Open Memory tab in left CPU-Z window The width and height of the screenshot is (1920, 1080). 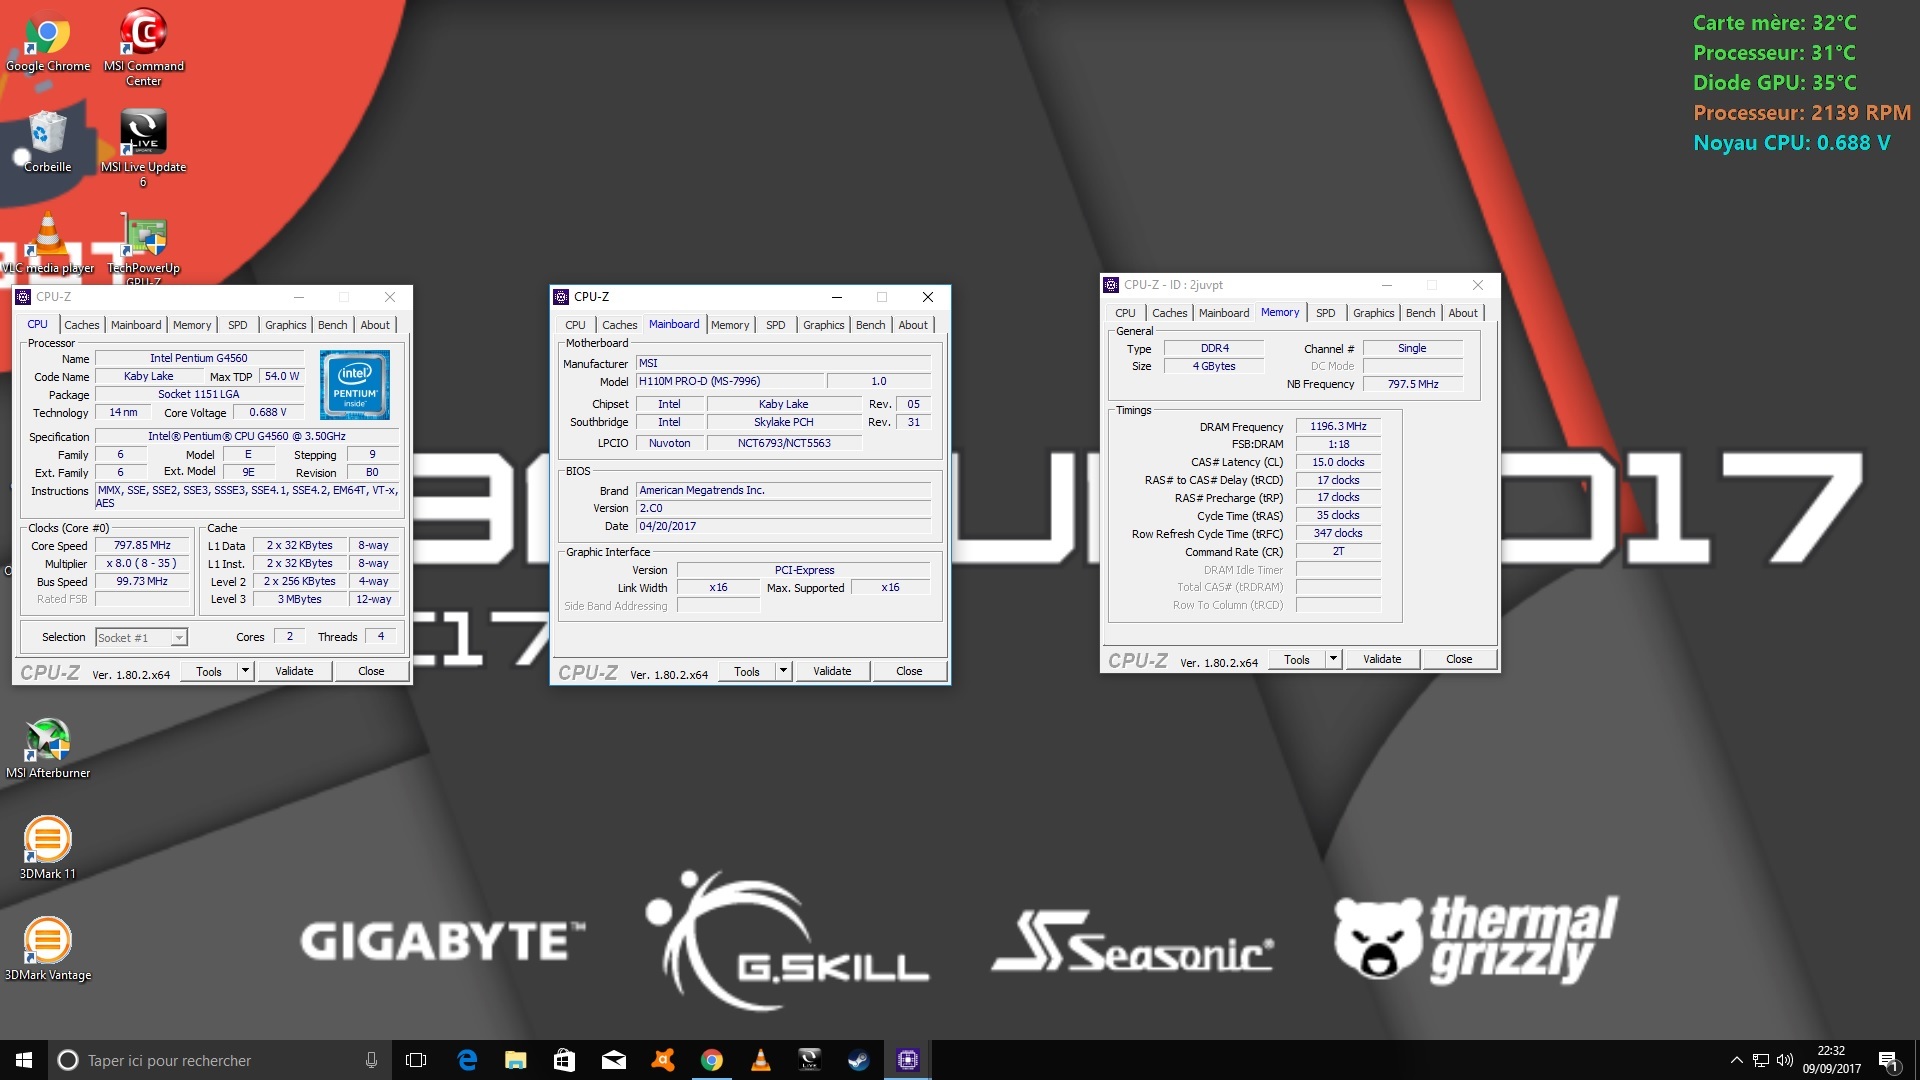tap(192, 325)
